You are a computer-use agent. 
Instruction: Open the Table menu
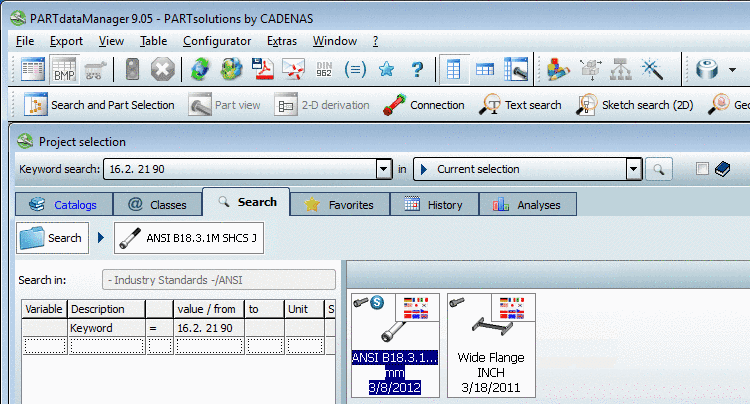154,42
